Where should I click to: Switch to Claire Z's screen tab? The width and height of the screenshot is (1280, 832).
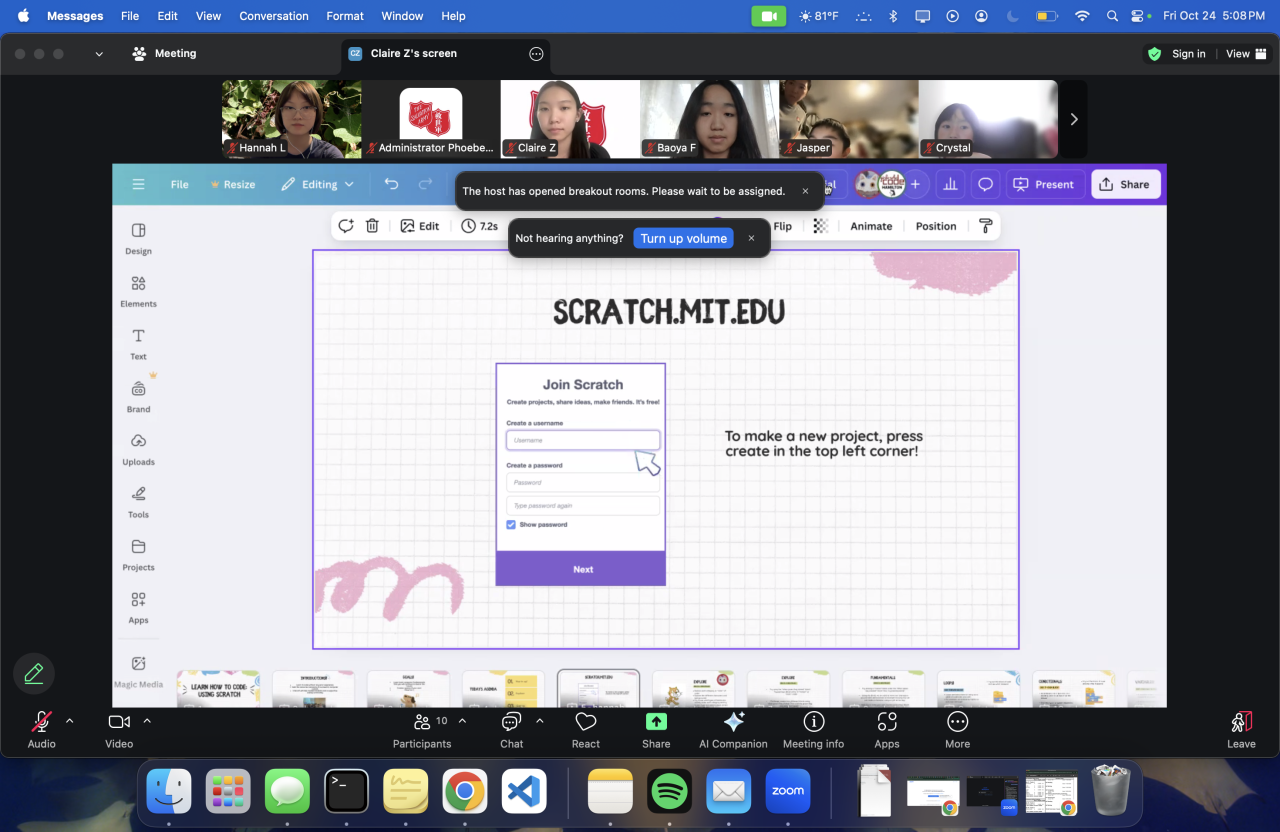[445, 54]
